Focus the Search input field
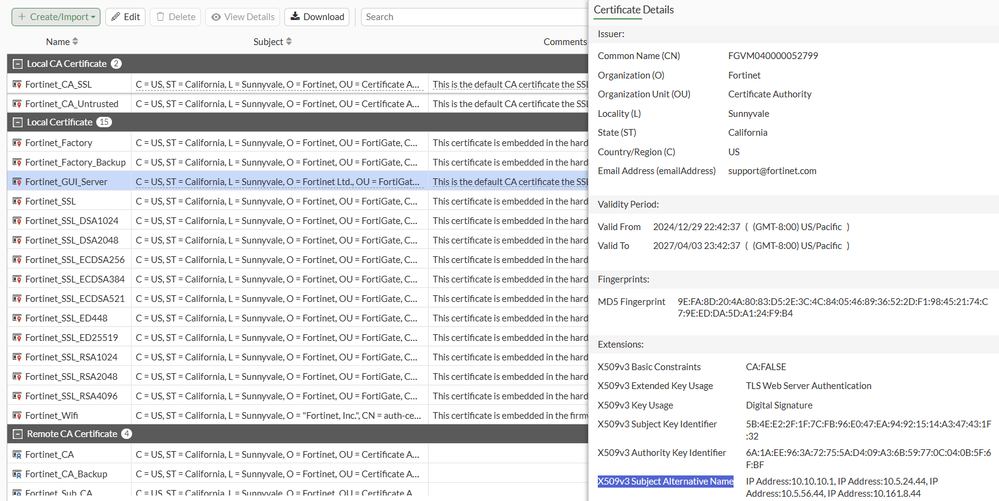The width and height of the screenshot is (999, 501). pyautogui.click(x=475, y=17)
